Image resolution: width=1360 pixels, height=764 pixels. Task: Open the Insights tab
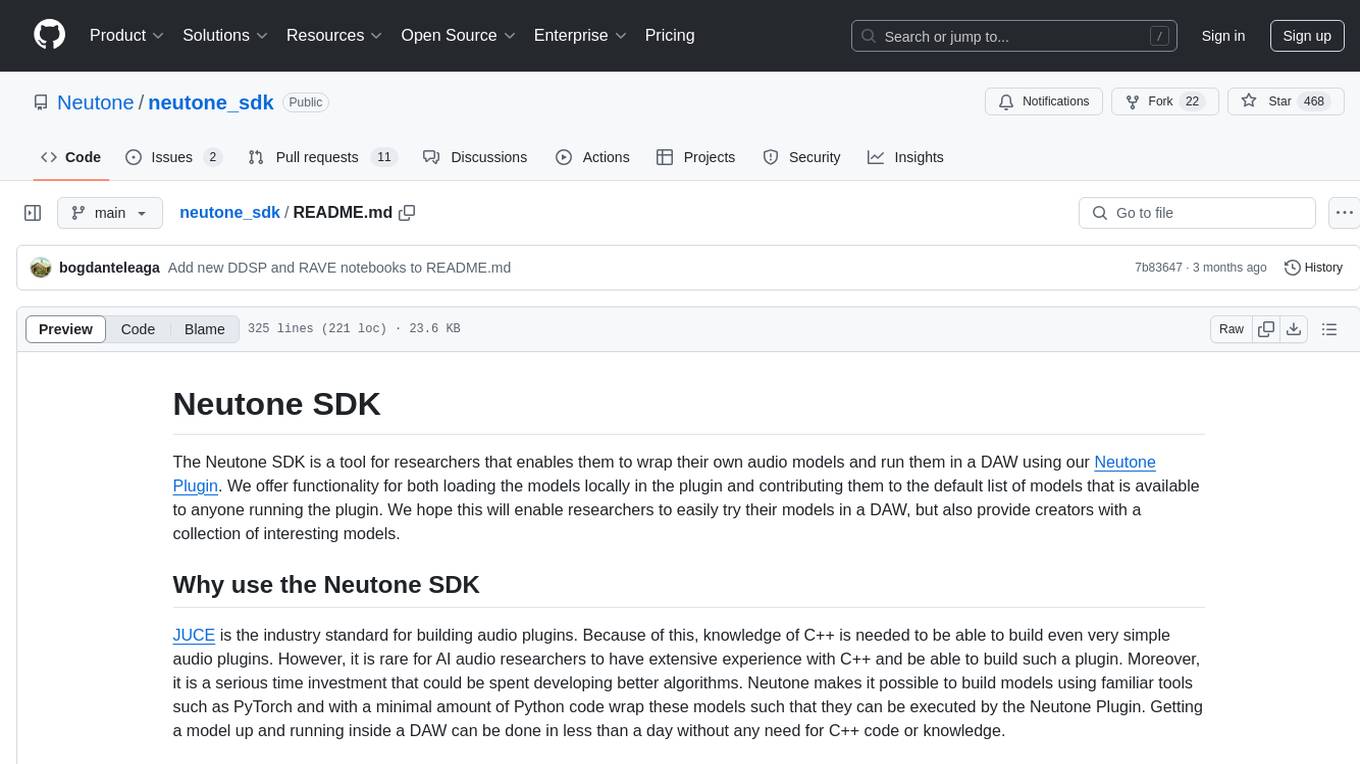coord(905,157)
